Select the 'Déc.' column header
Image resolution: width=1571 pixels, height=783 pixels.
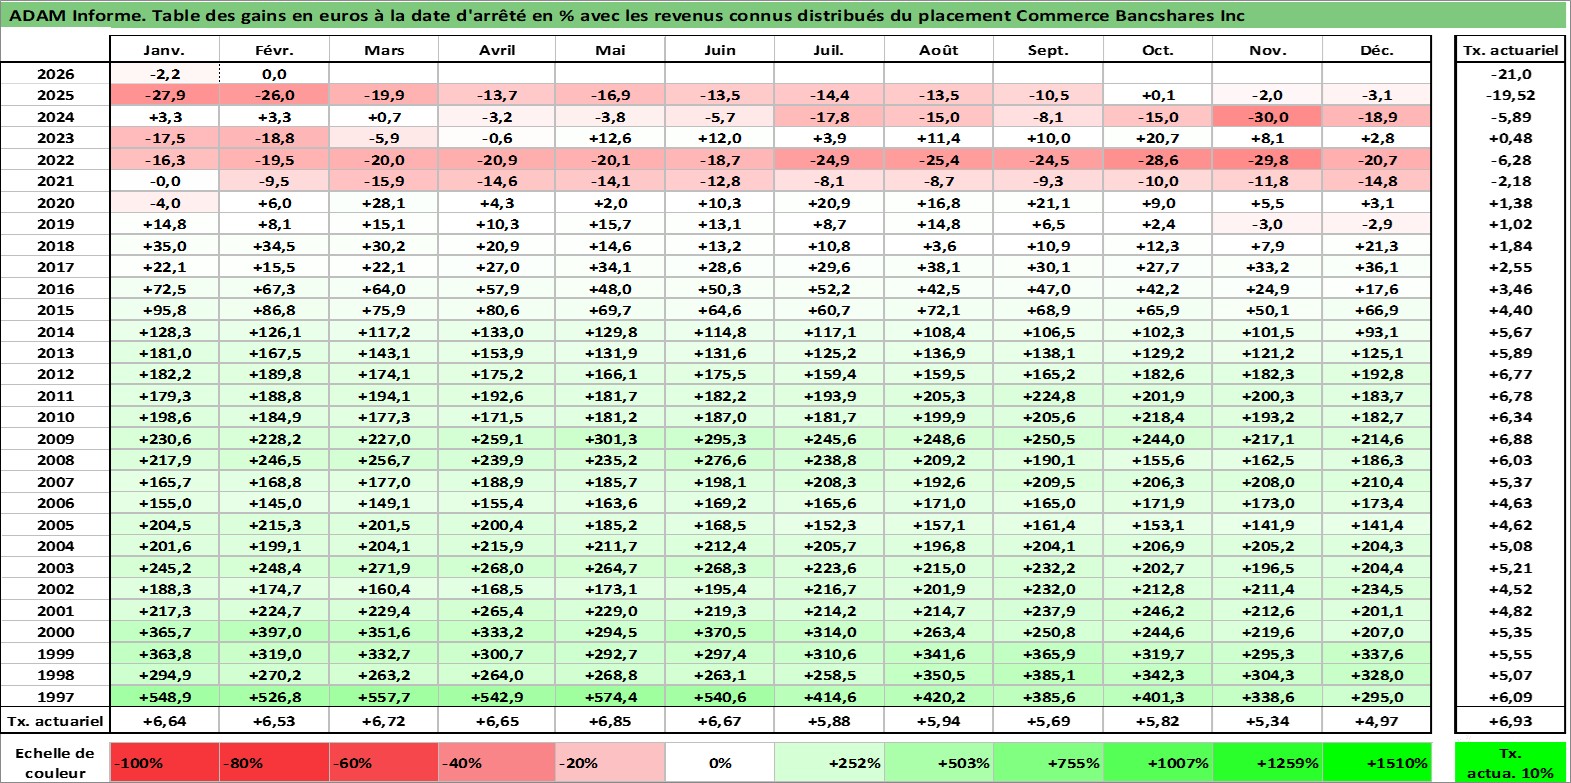[1377, 50]
